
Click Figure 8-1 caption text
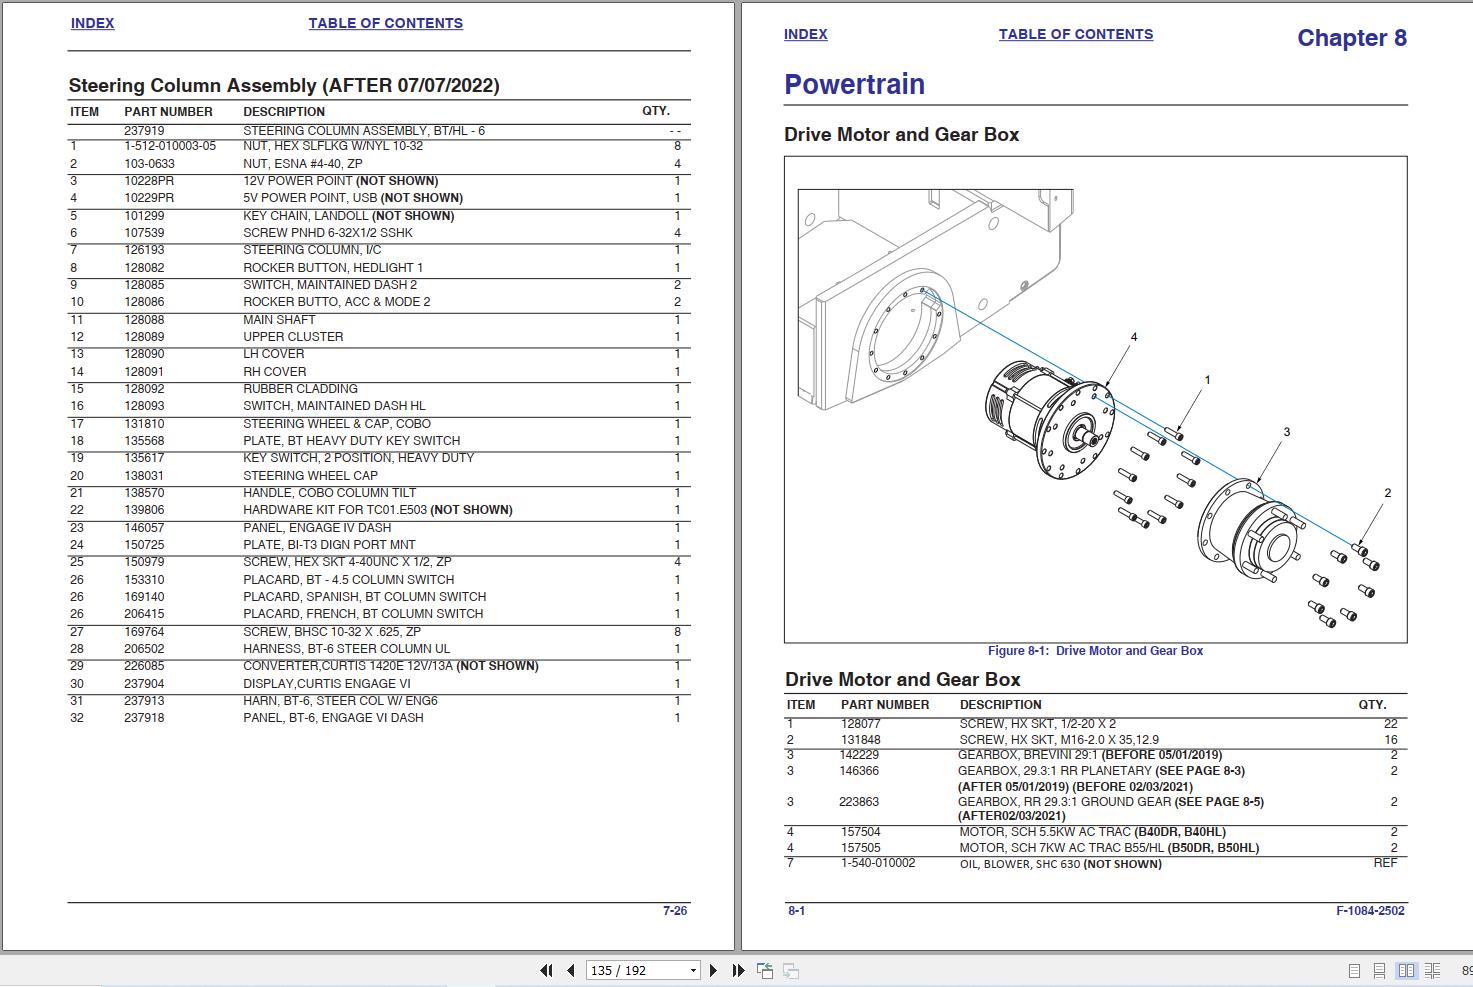tap(1095, 651)
